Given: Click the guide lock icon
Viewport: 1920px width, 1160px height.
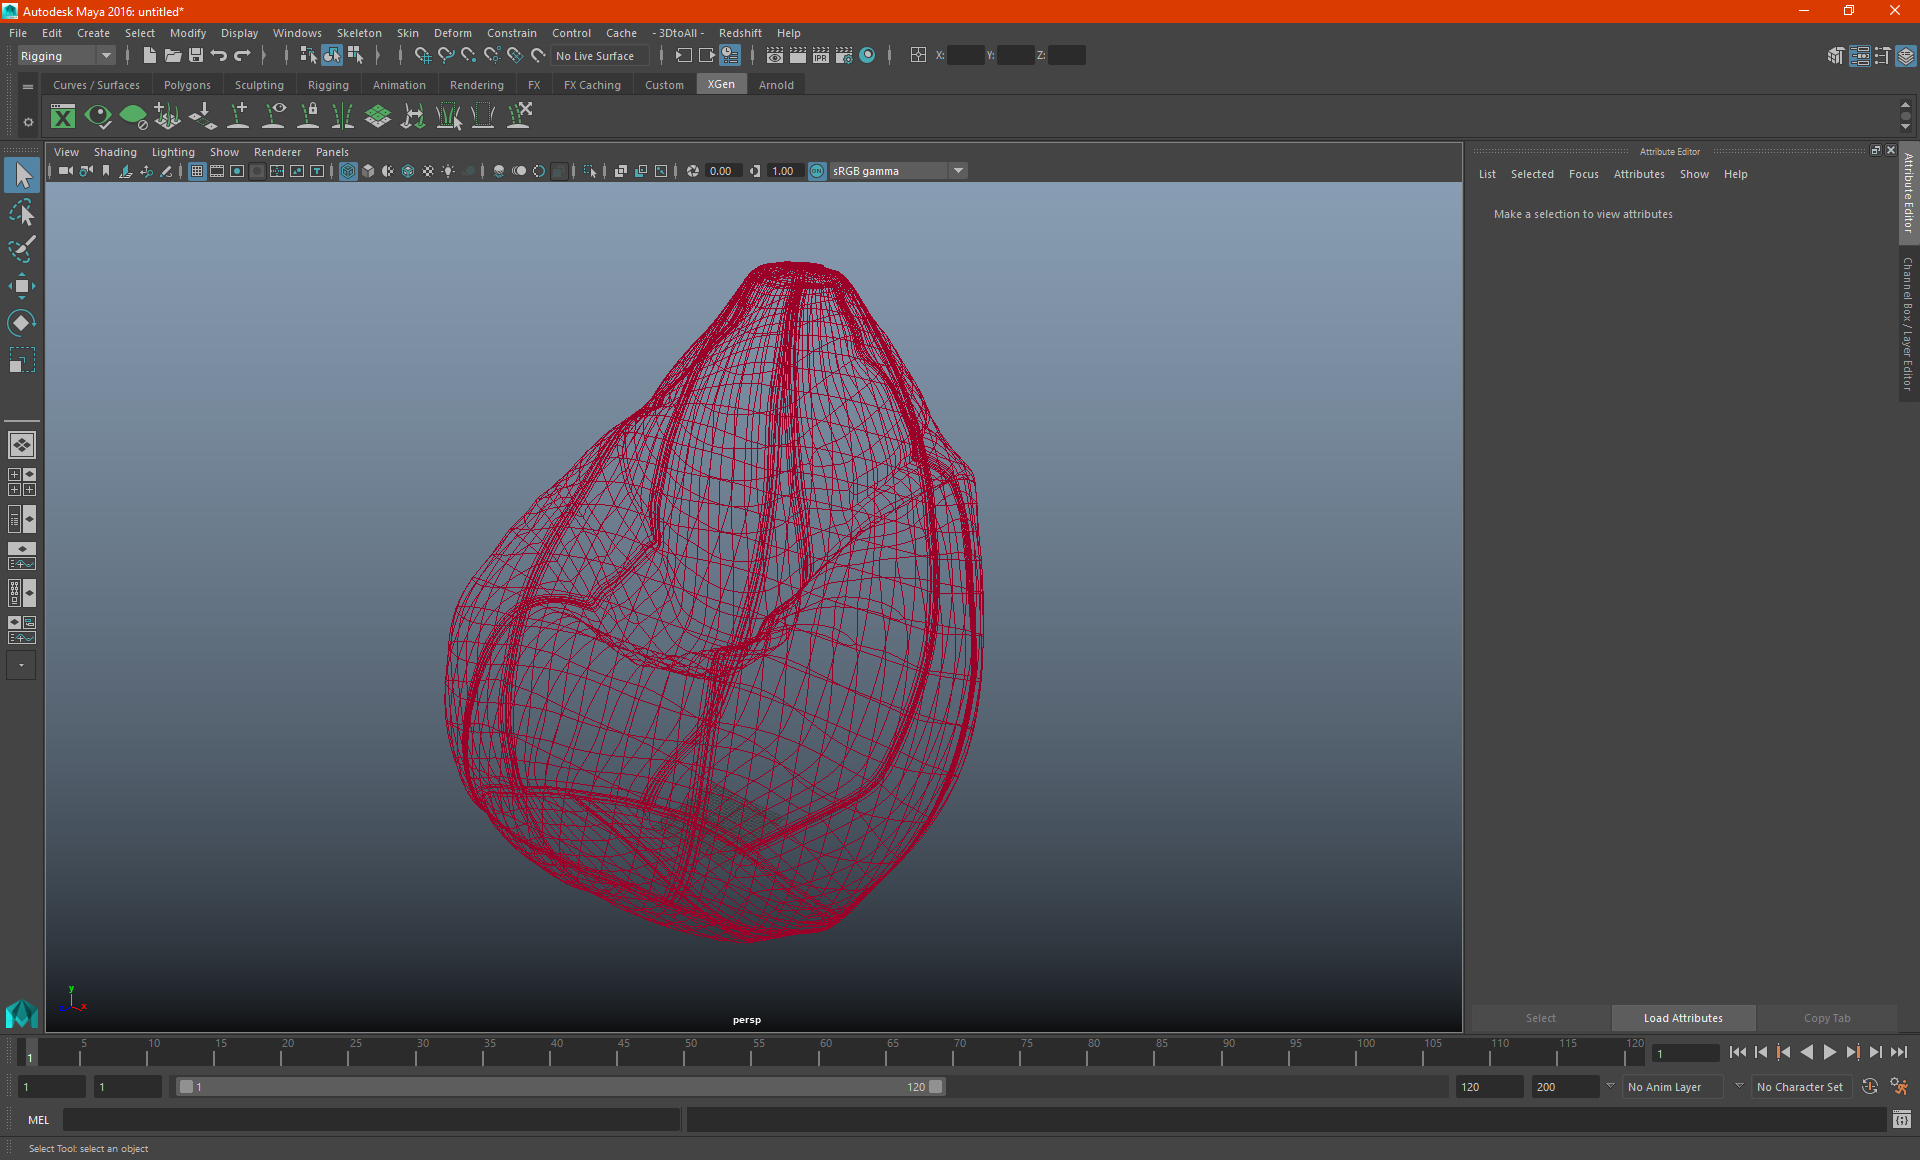Looking at the screenshot, I should (x=308, y=117).
